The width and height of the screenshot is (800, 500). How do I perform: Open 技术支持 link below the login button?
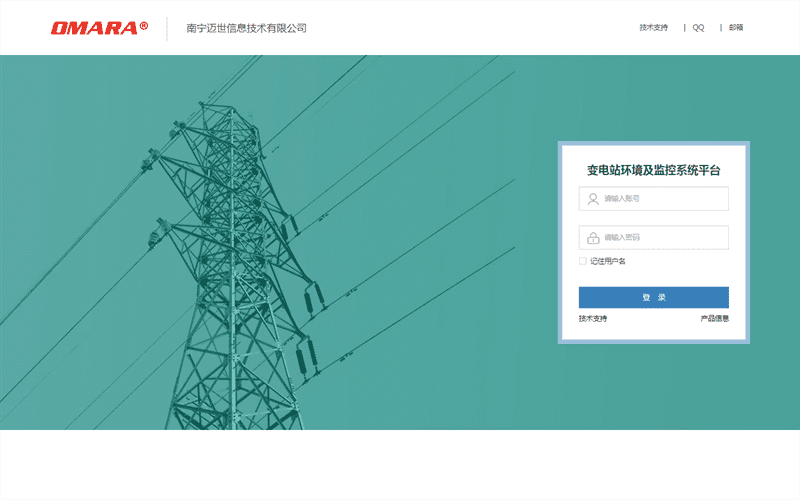[x=593, y=318]
